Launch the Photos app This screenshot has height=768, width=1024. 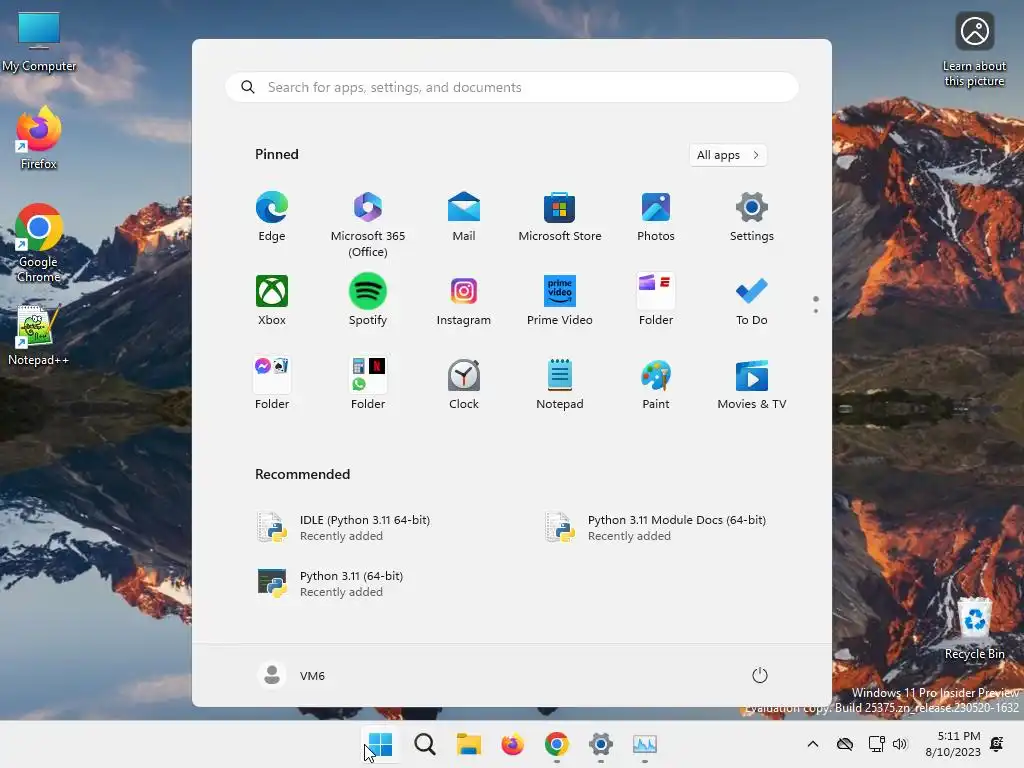656,218
